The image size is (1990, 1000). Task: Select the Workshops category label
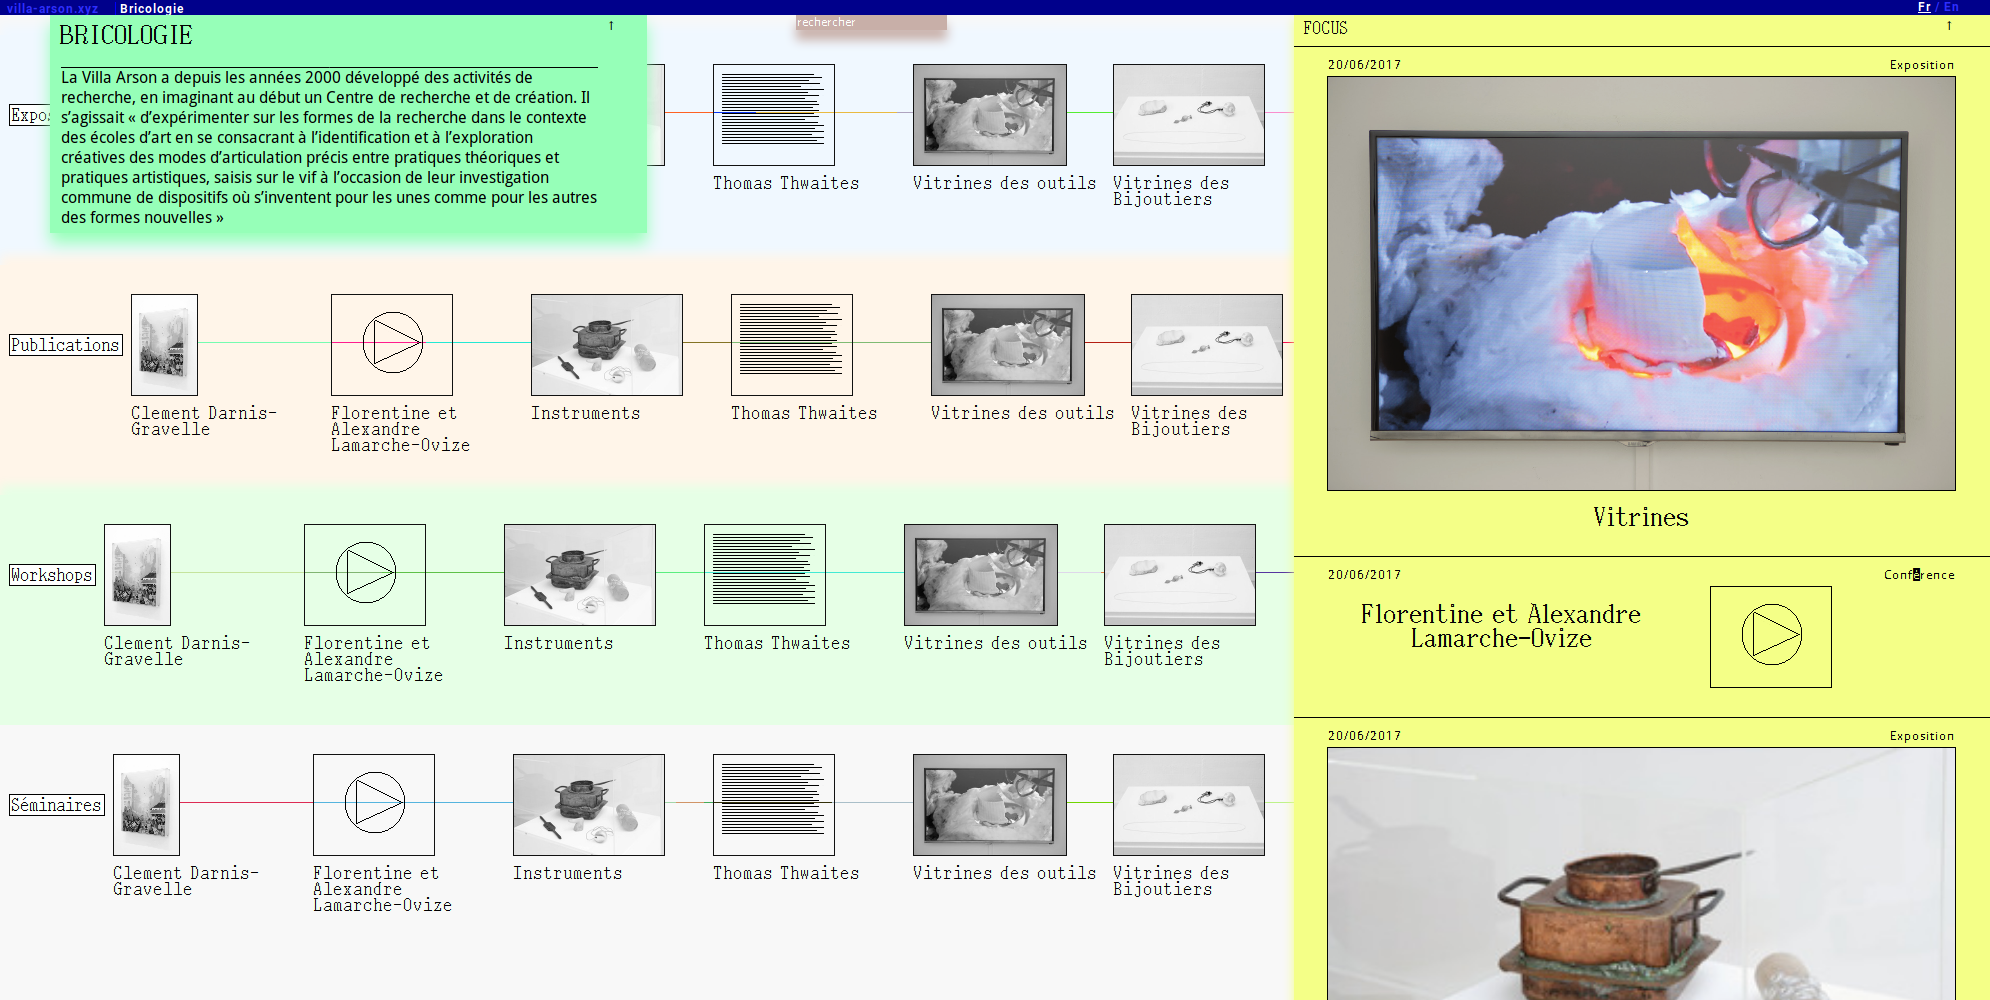[x=52, y=575]
